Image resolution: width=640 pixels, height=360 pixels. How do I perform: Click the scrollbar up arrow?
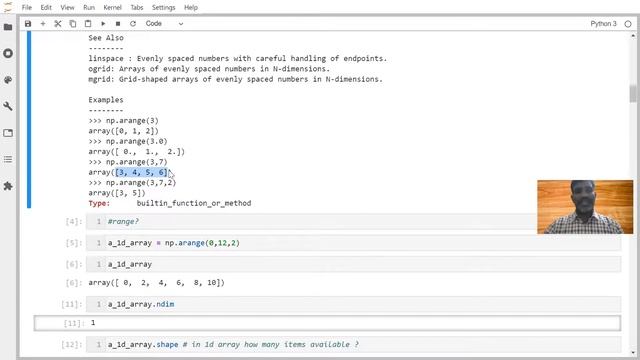coord(633,36)
